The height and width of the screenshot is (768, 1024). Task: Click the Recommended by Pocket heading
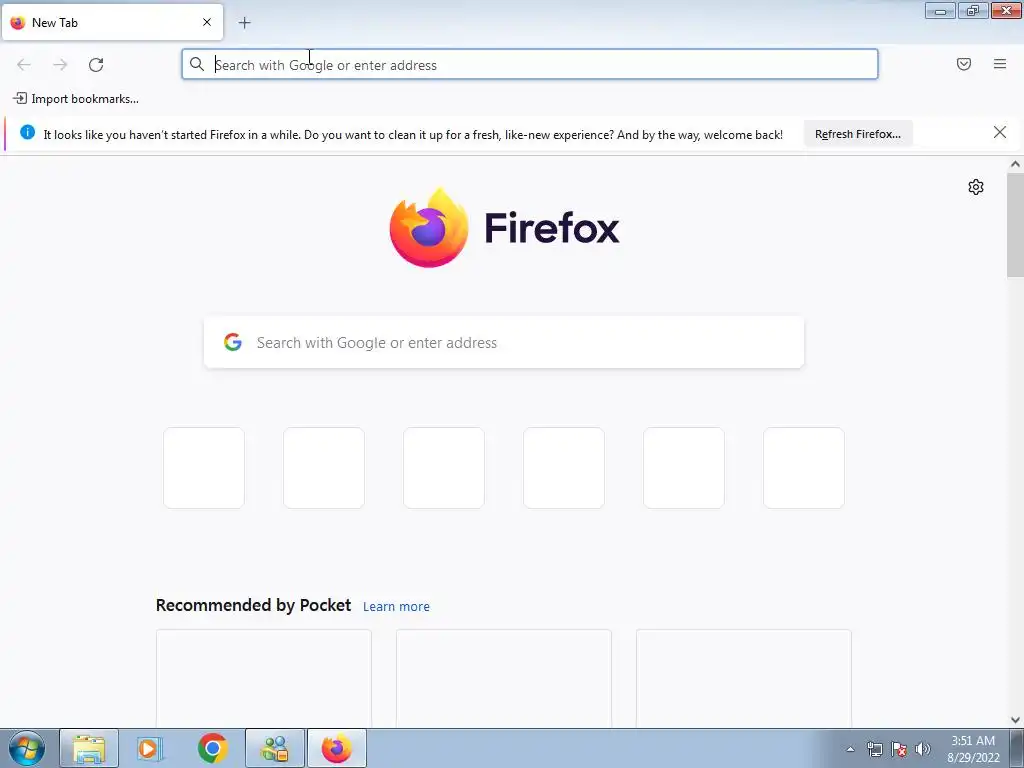coord(253,605)
